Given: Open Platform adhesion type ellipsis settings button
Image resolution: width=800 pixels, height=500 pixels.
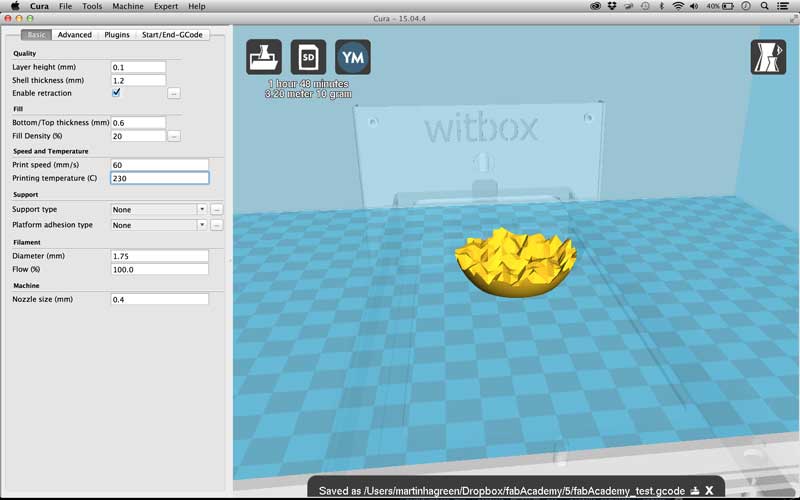Looking at the screenshot, I should coord(216,225).
